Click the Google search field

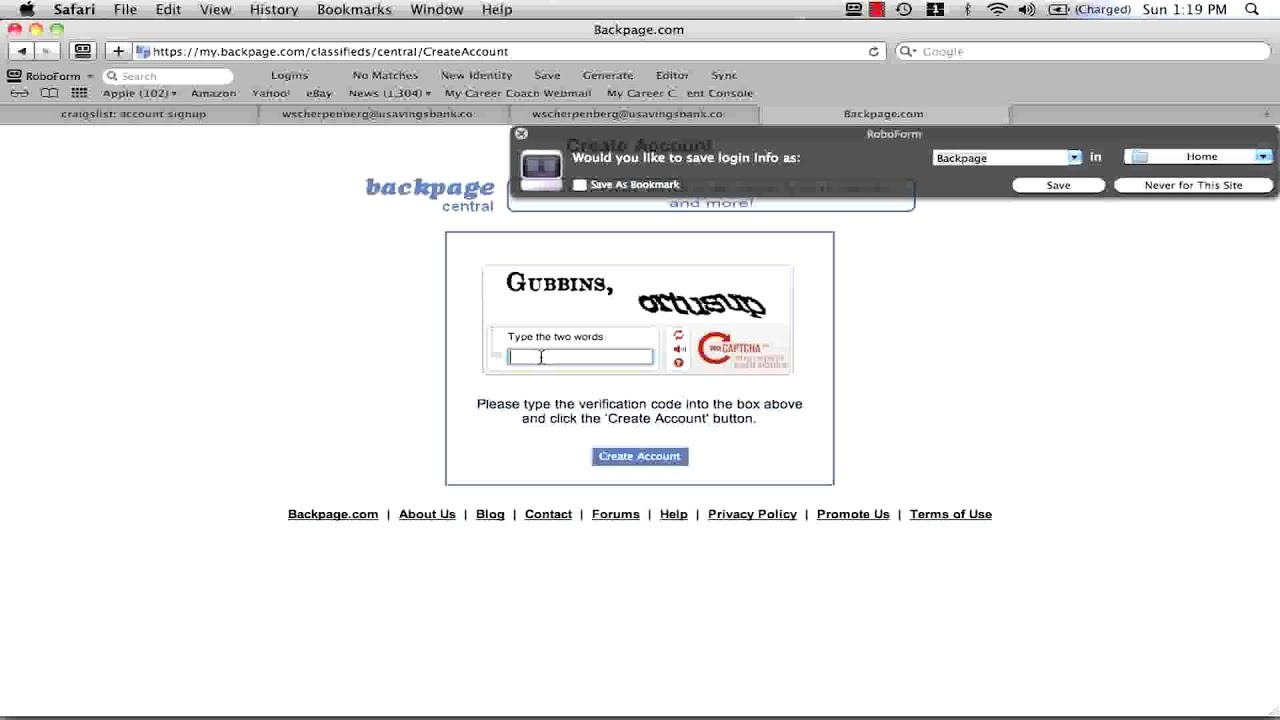(x=1082, y=51)
